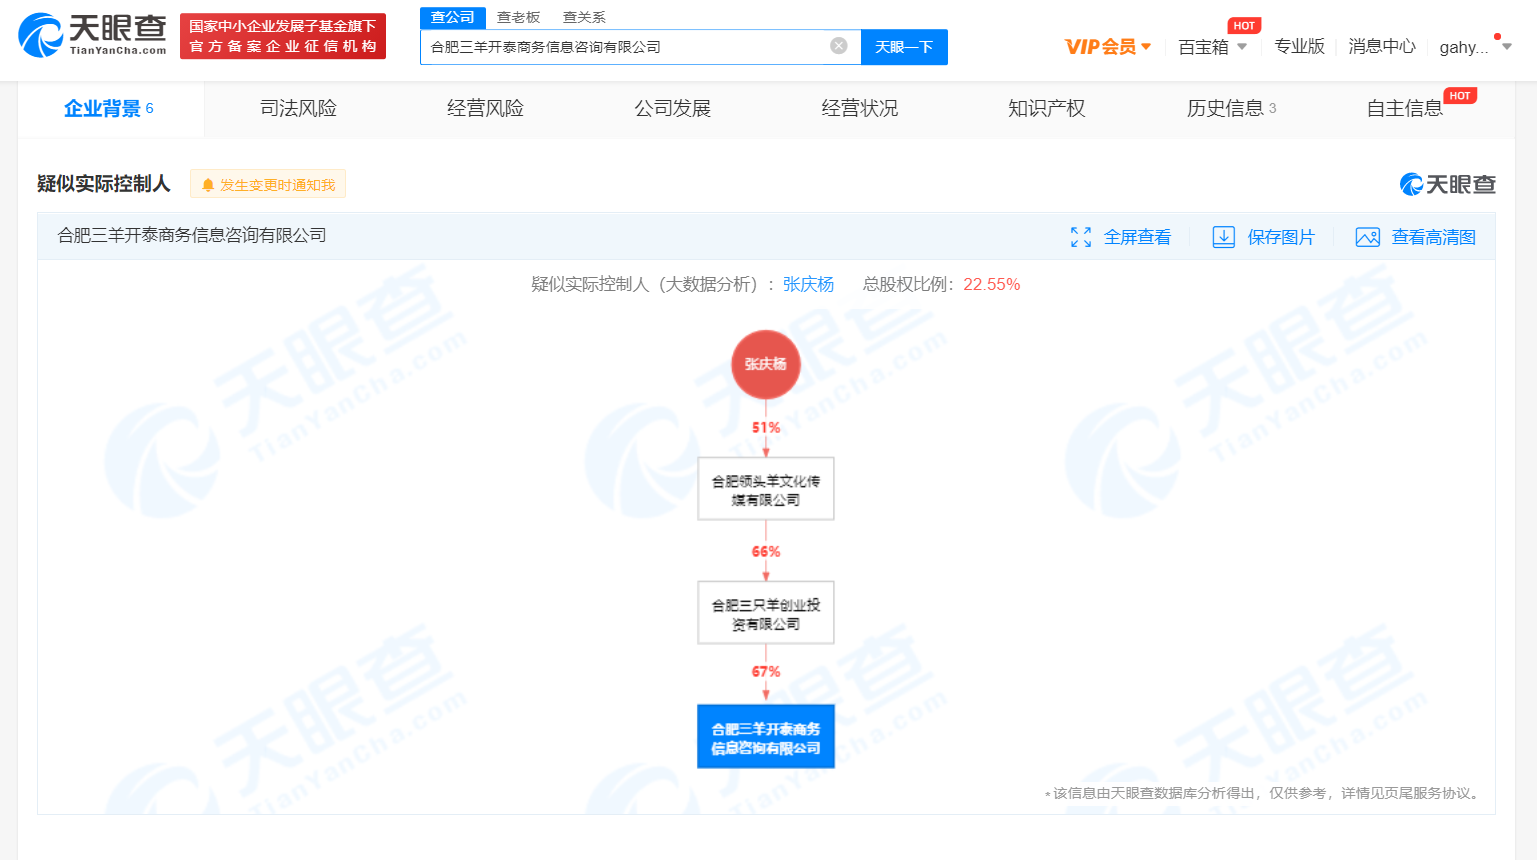
Task: Expand 百宝箱 dropdown arrow
Action: [x=1242, y=46]
